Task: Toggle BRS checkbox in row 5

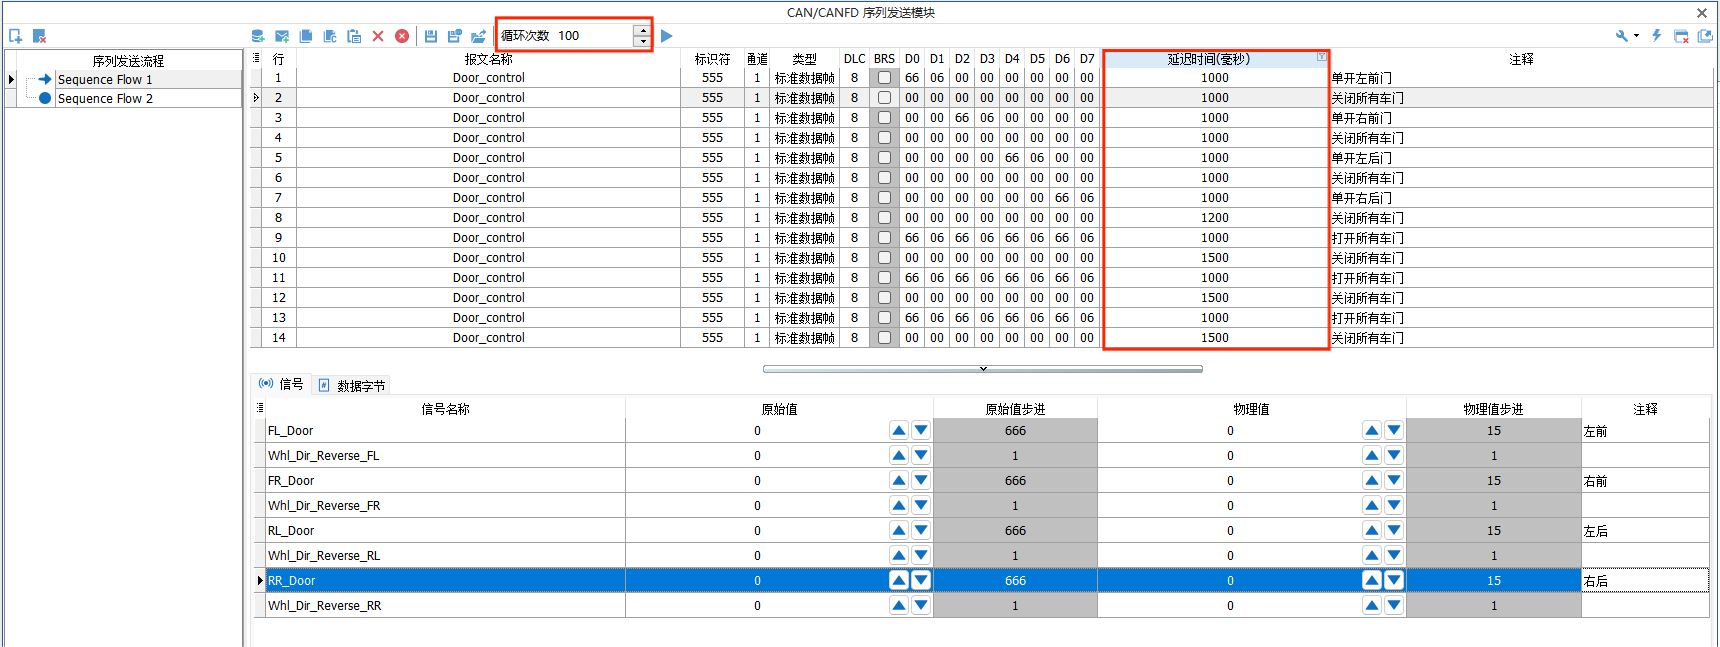Action: 884,158
